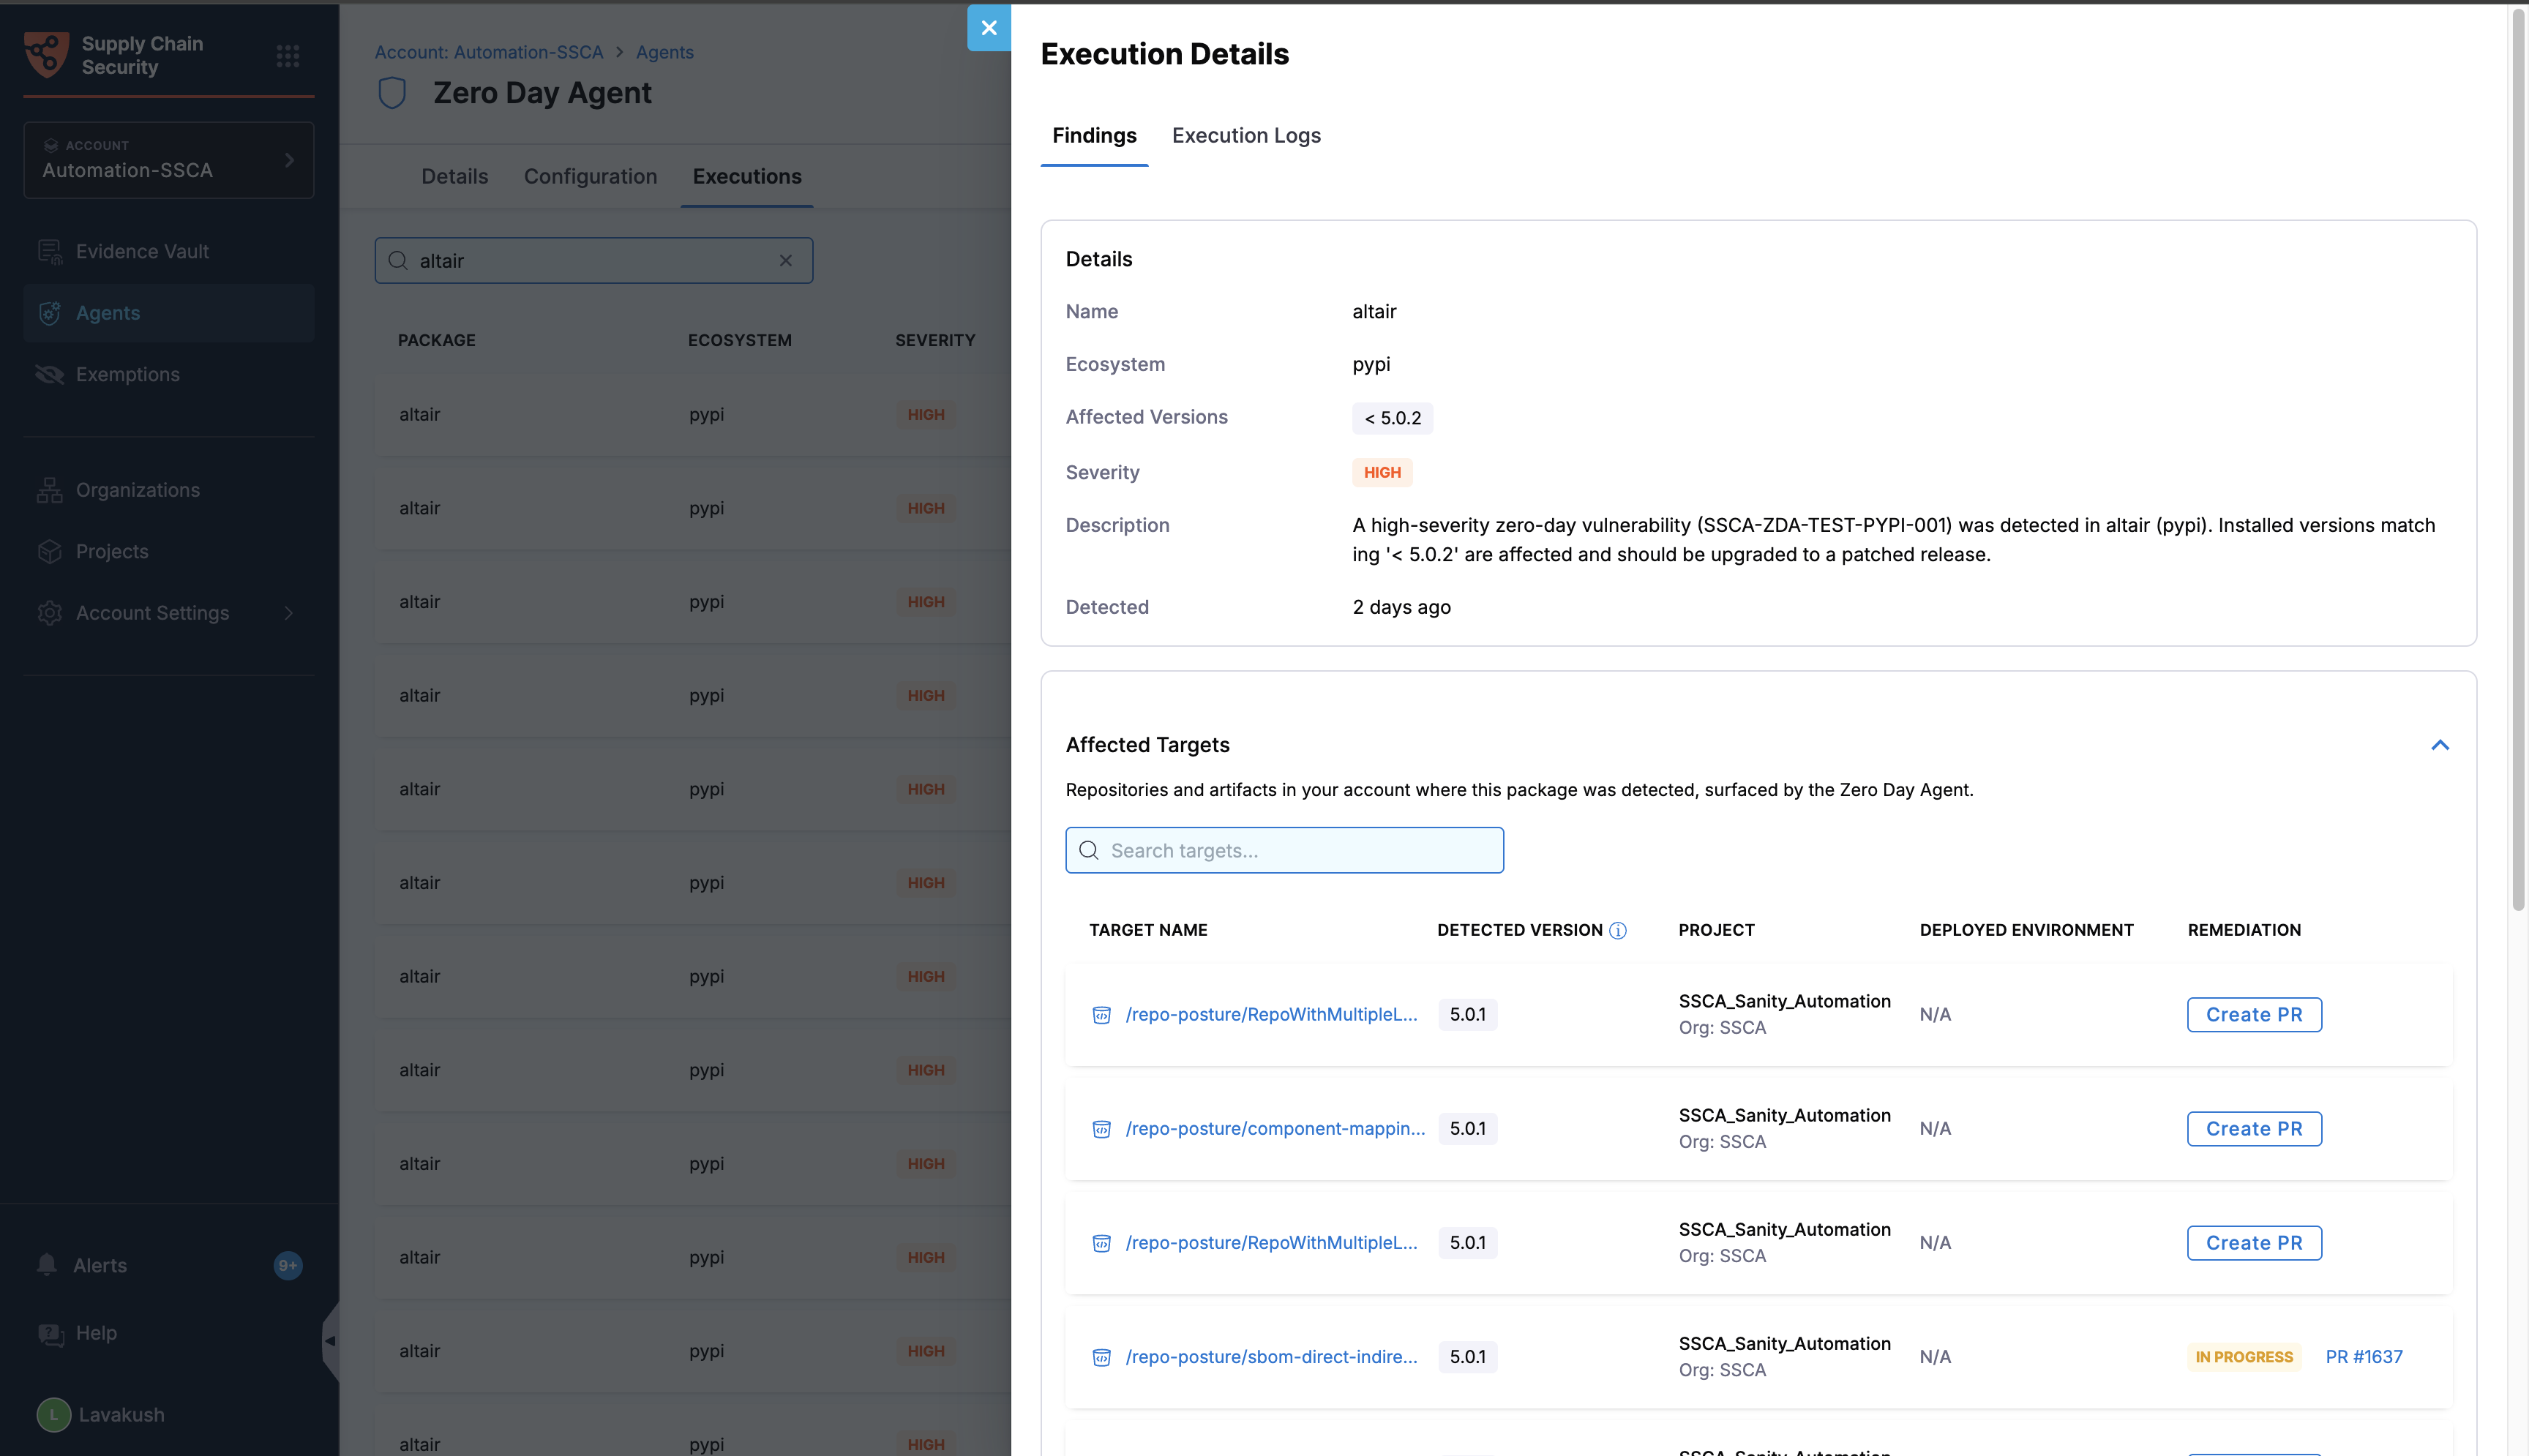Click the DEPLOYED ENVIRONMENT column header
This screenshot has height=1456, width=2529.
coord(2026,930)
